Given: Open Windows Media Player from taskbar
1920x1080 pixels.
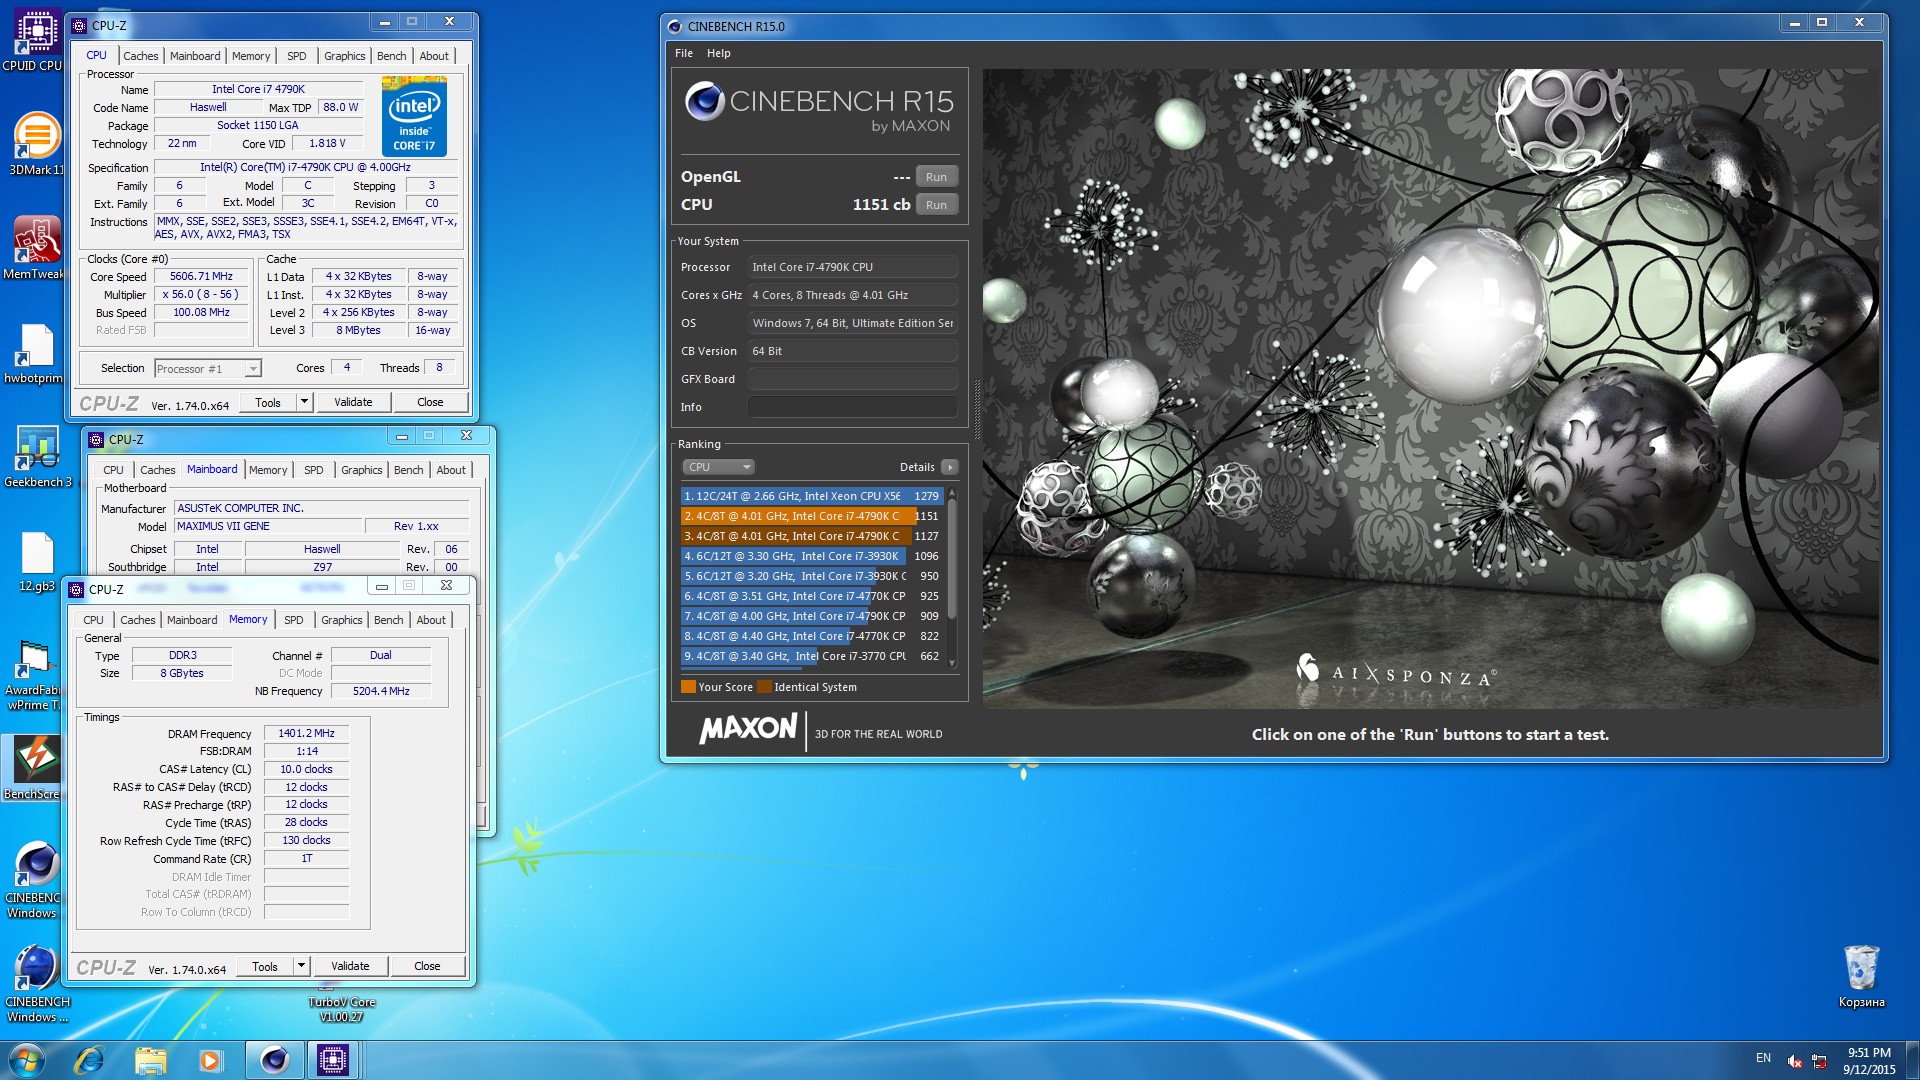Looking at the screenshot, I should (210, 1060).
